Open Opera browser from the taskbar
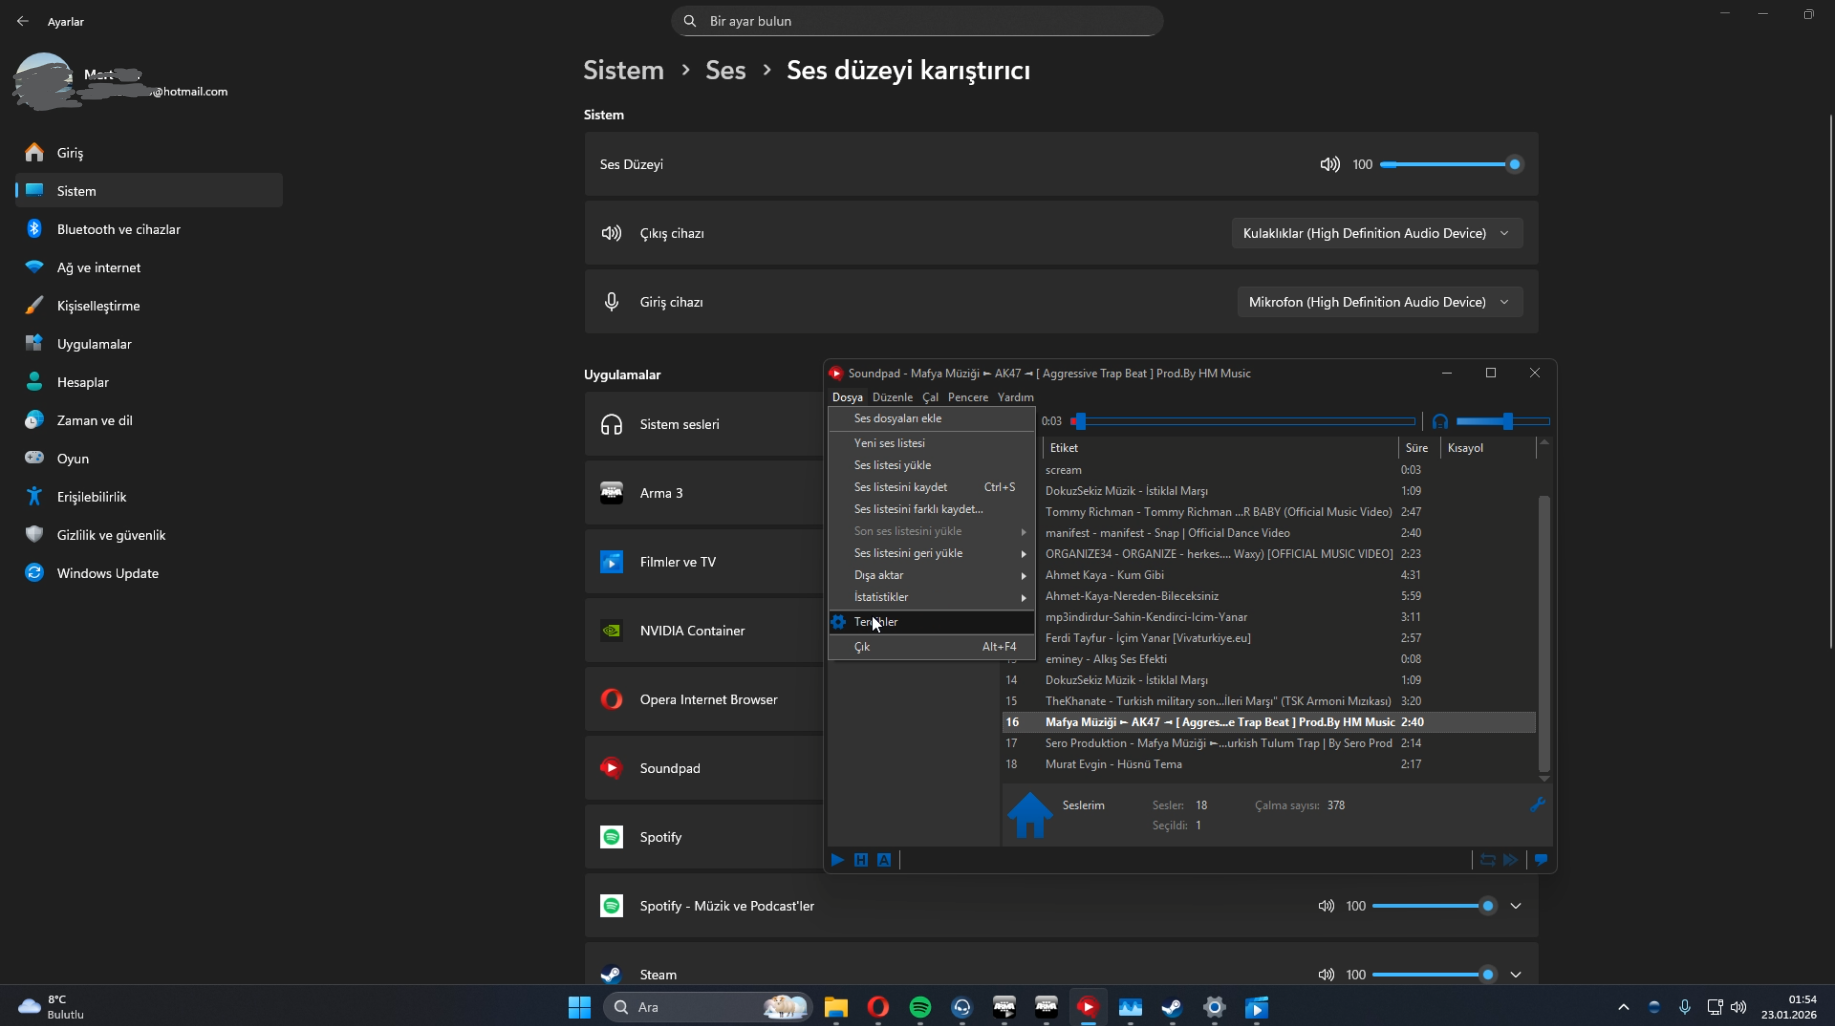The height and width of the screenshot is (1026, 1835). point(878,1007)
